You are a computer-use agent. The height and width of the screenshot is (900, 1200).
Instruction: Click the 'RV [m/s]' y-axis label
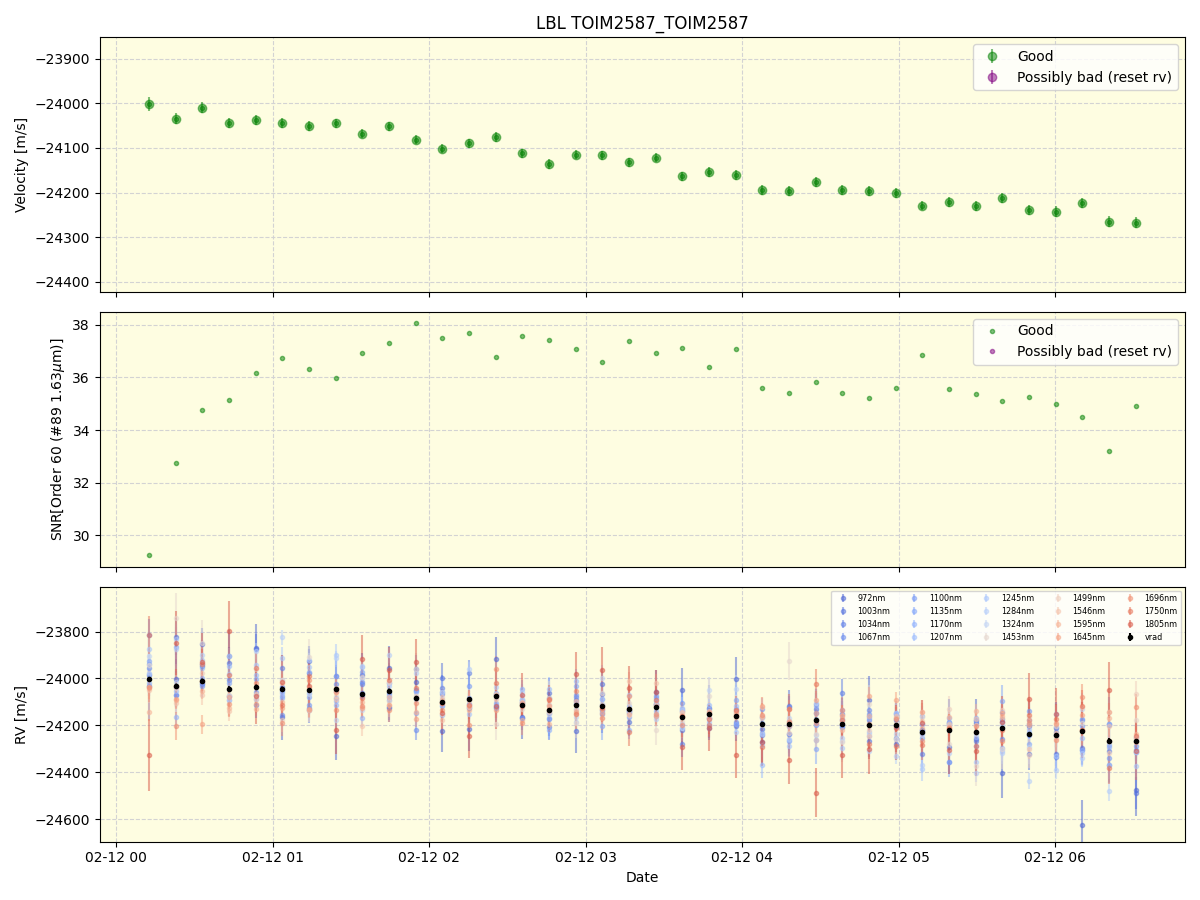point(21,714)
